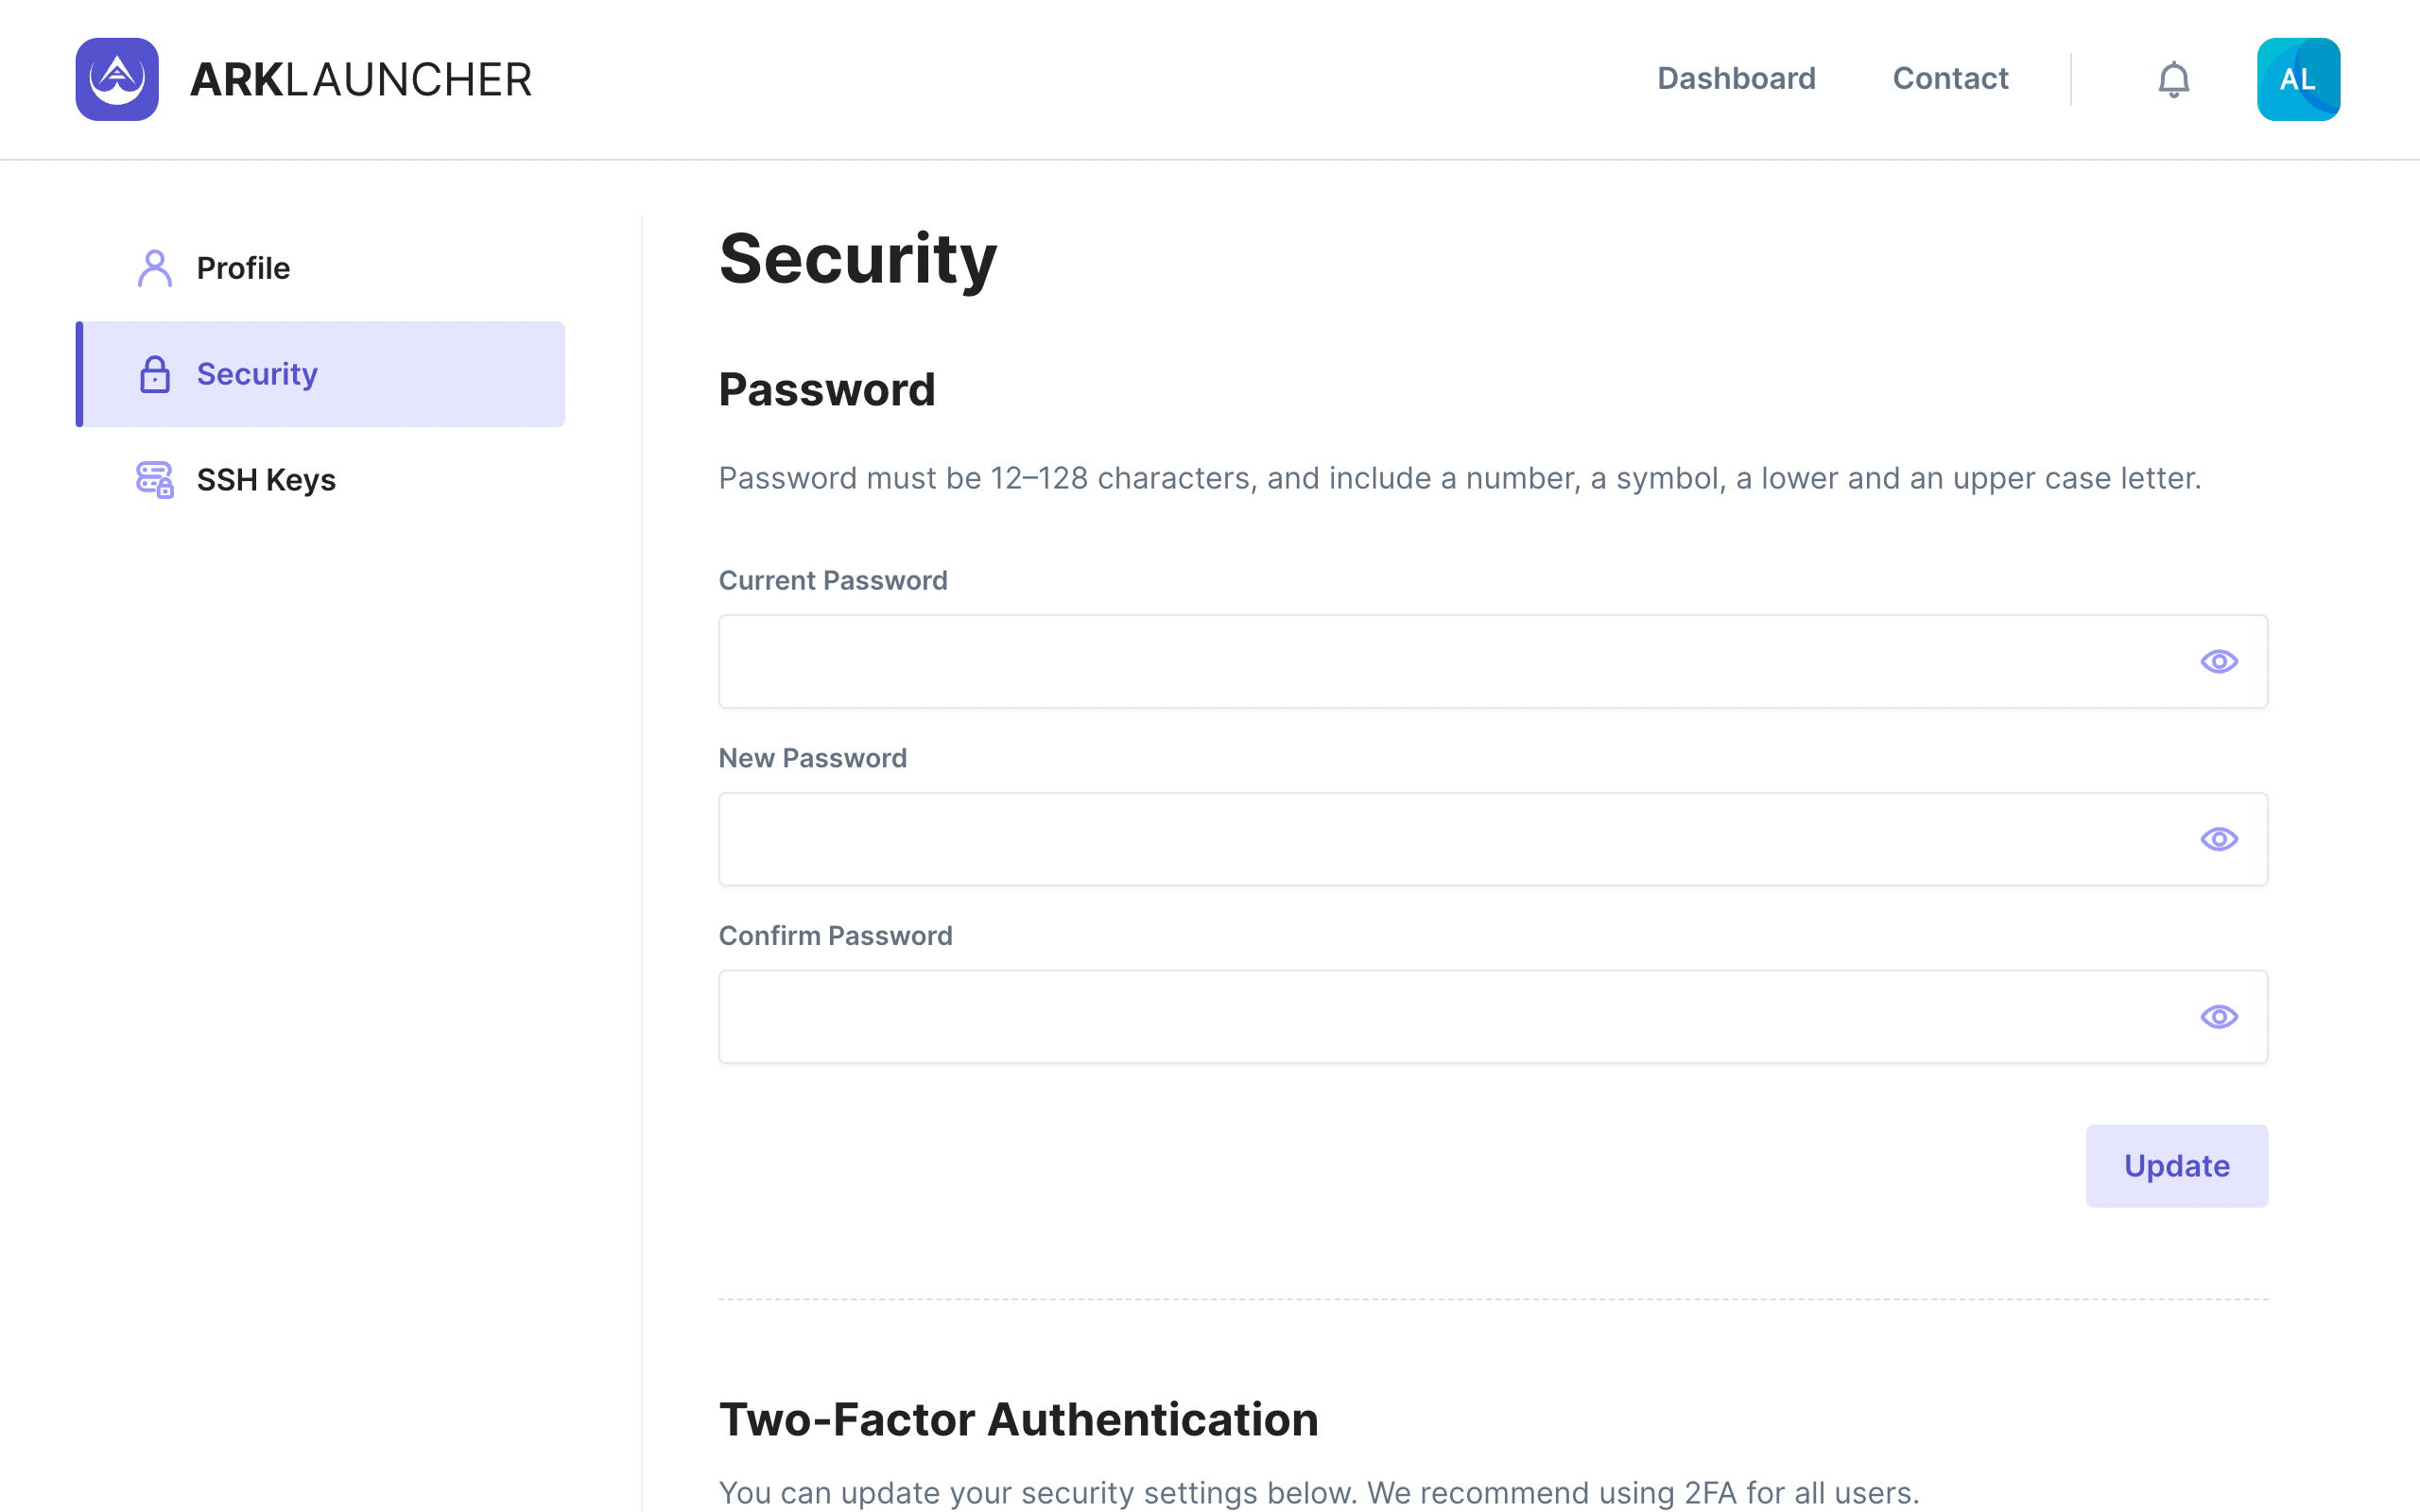The height and width of the screenshot is (1512, 2420).
Task: Show the Current Password text
Action: tap(2218, 662)
